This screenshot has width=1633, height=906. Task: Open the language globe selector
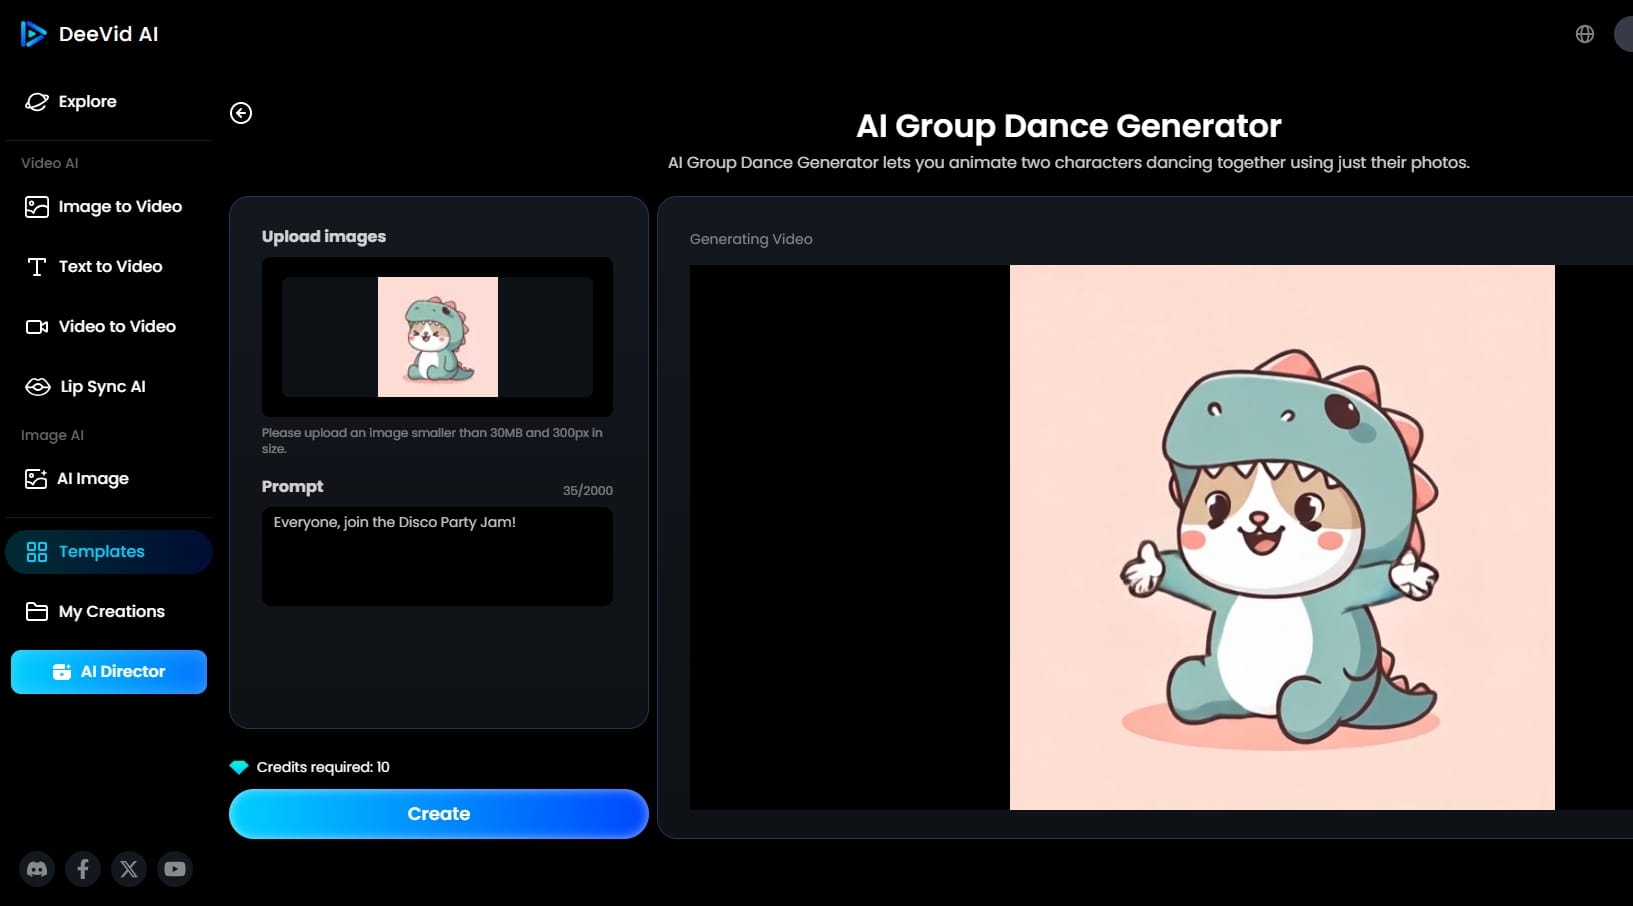coord(1584,34)
